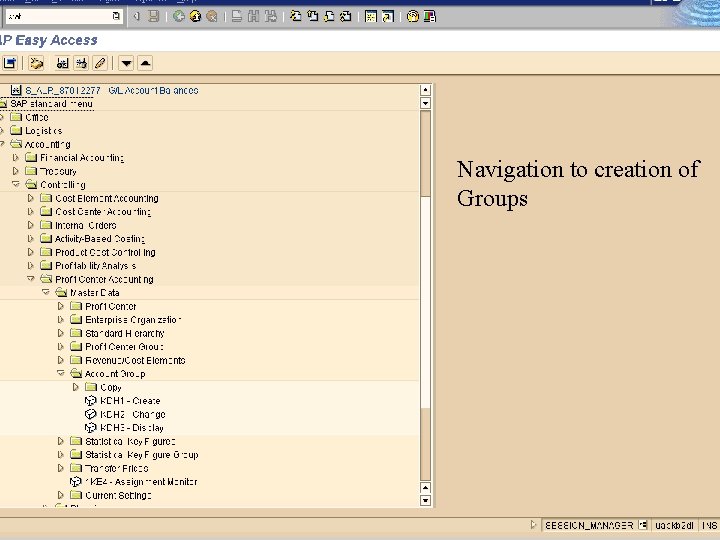Jump to Last Page icon
The height and width of the screenshot is (540, 720).
point(345,17)
